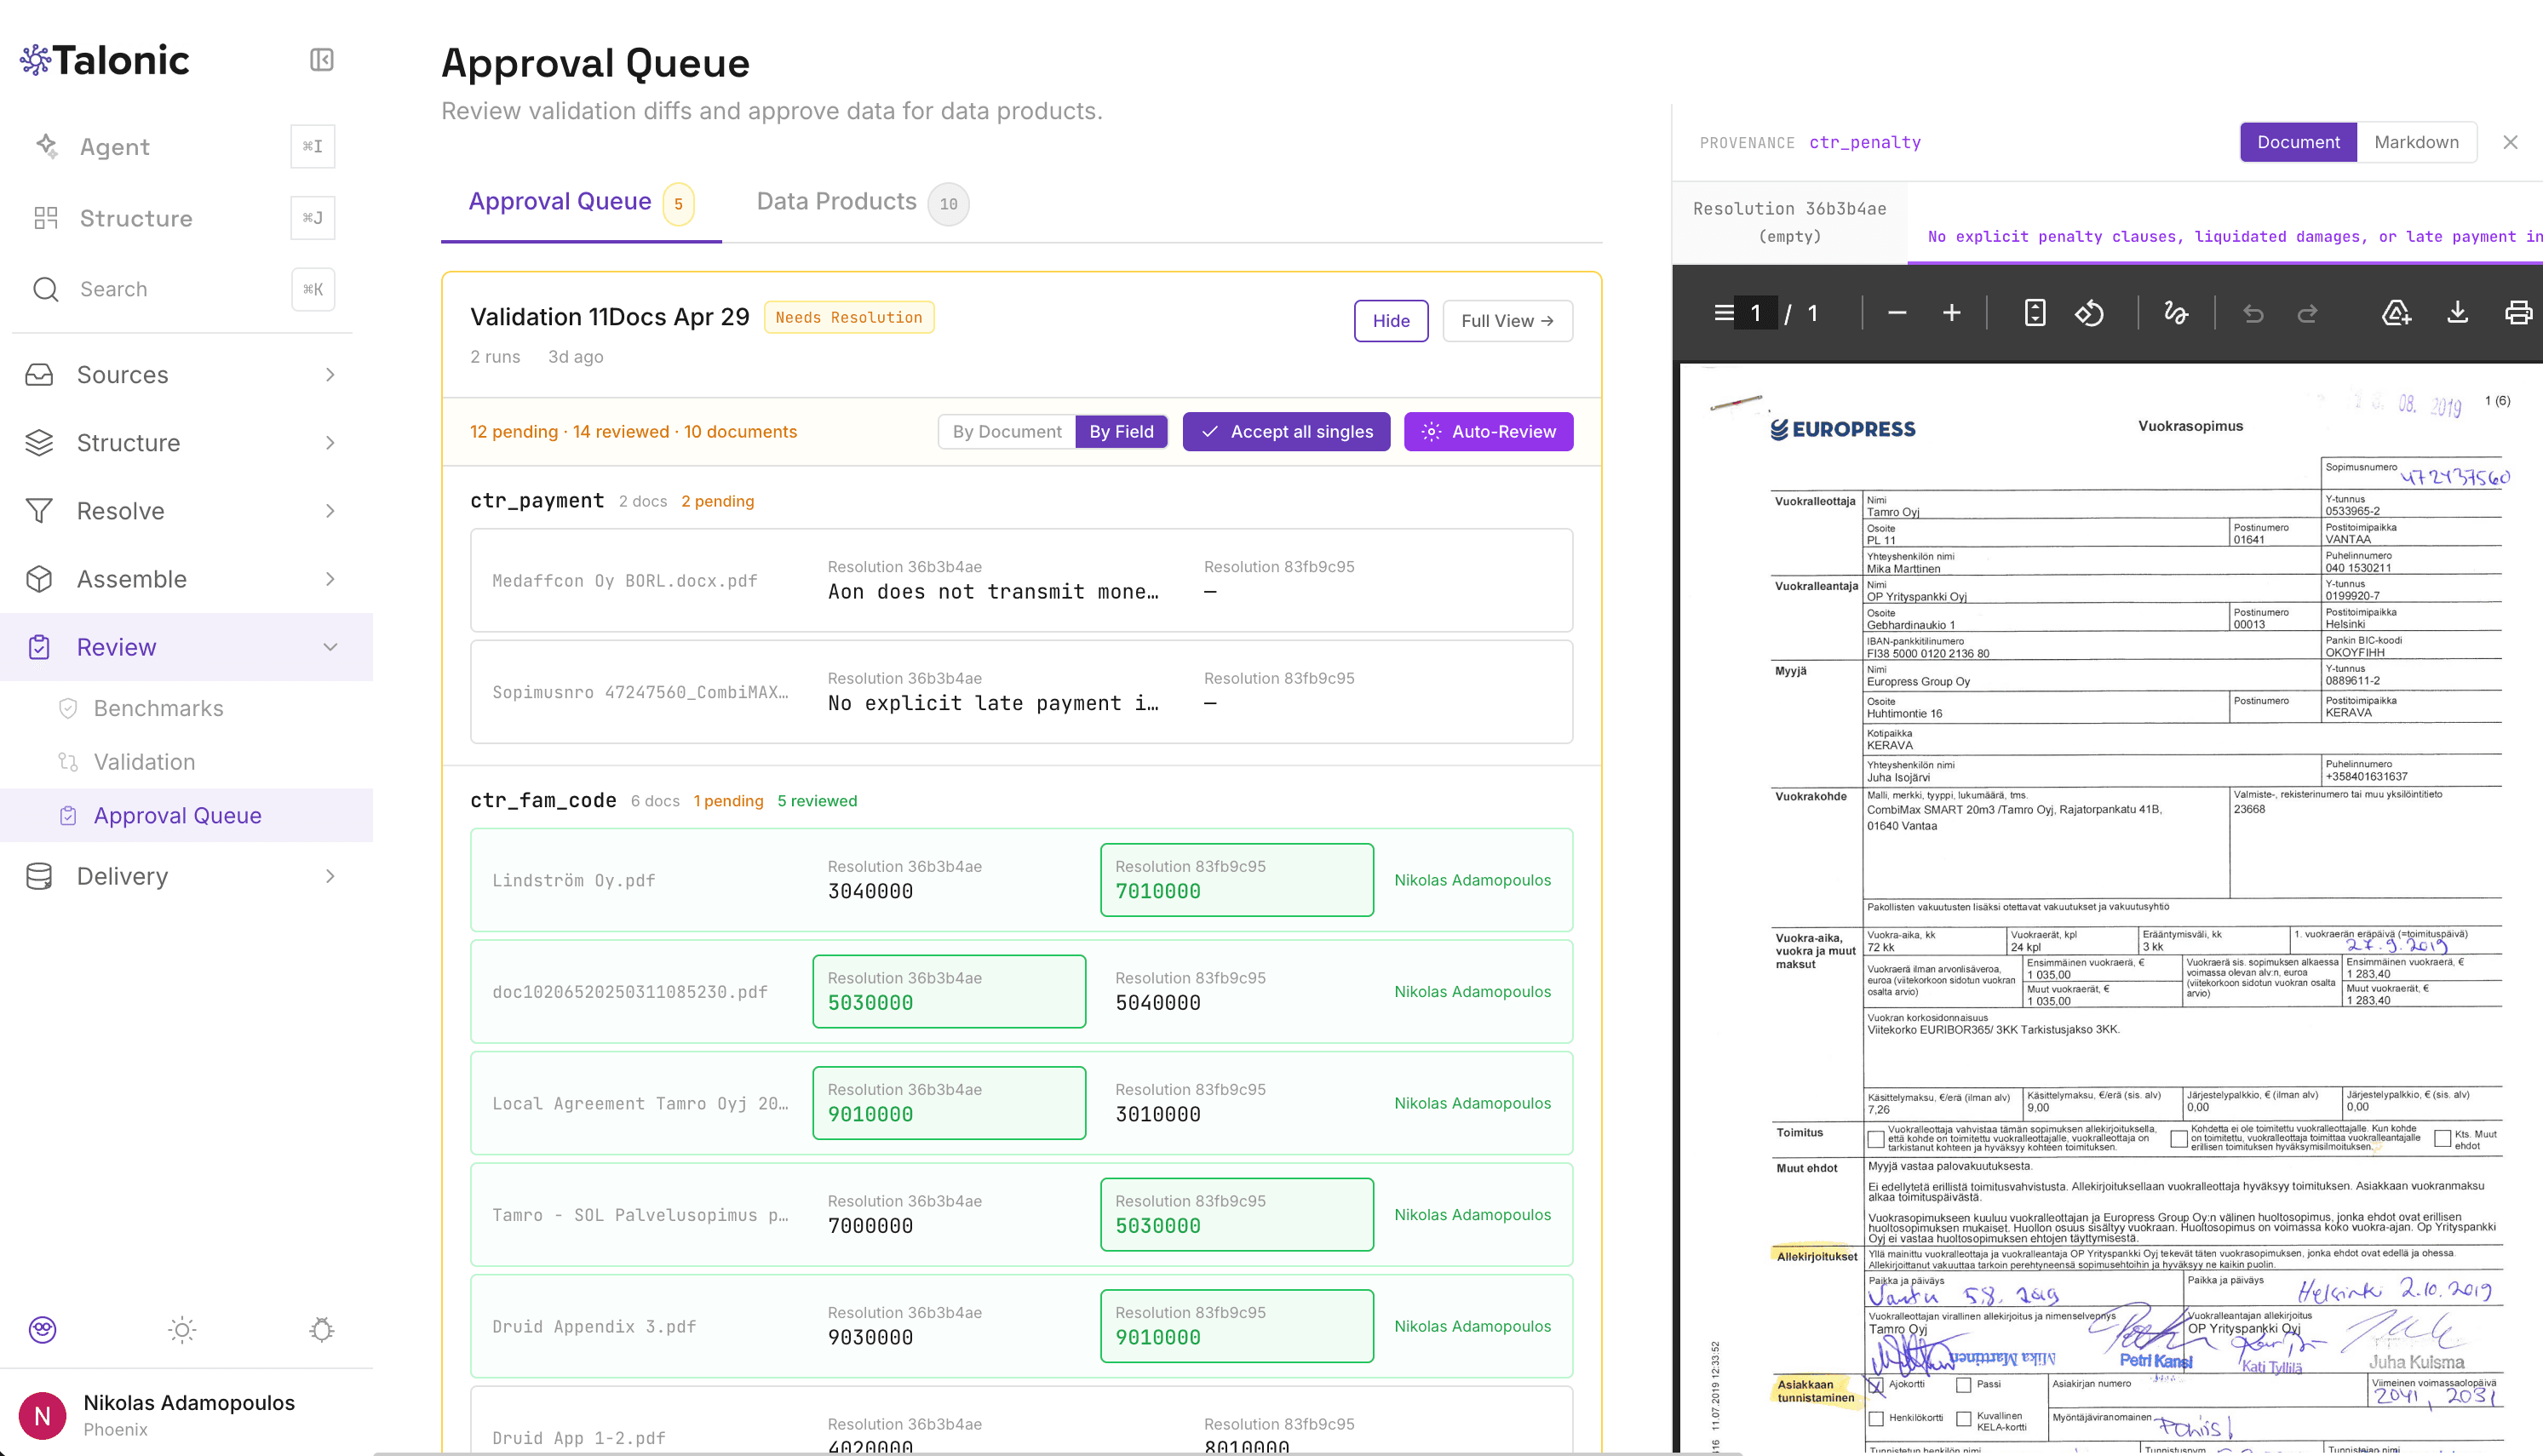Viewport: 2543px width, 1456px height.
Task: Undo the last PDF annotation
Action: point(2253,313)
